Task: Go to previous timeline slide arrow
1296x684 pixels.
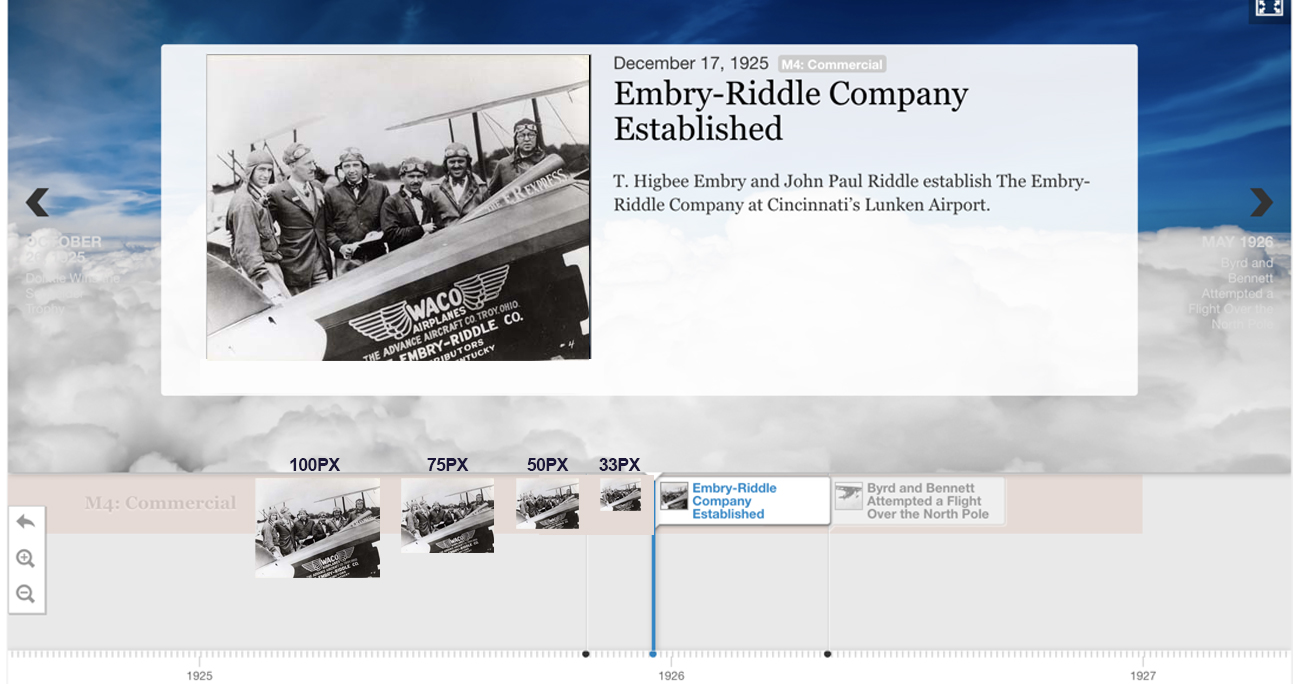Action: click(x=37, y=203)
